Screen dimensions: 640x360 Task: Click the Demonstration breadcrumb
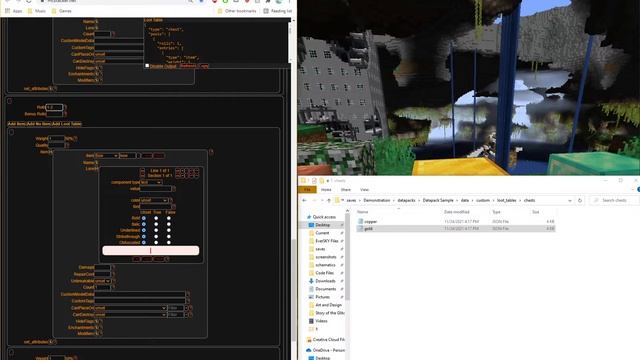click(x=377, y=200)
